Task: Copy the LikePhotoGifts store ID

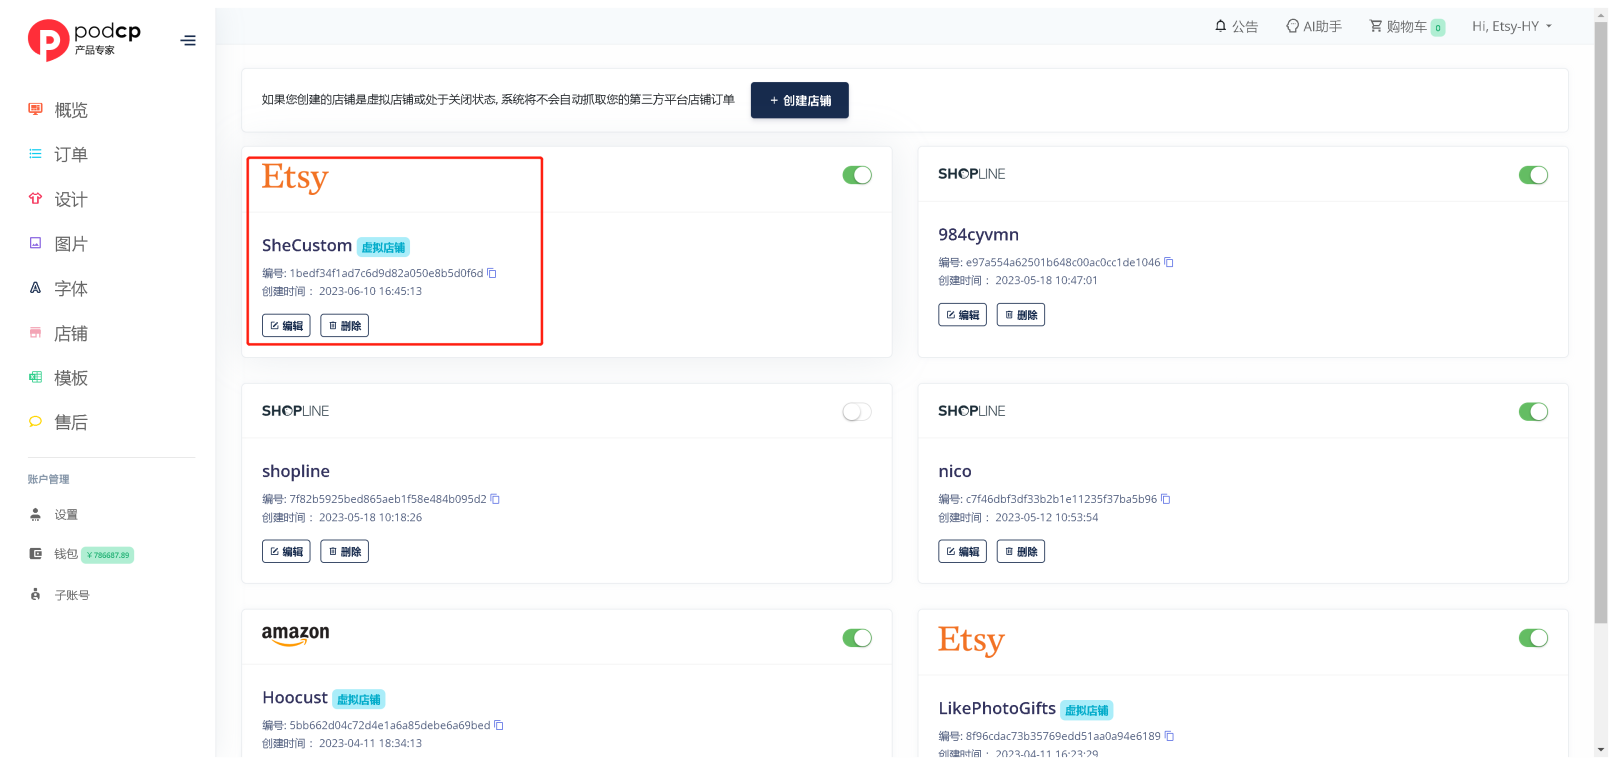Action: (1169, 736)
